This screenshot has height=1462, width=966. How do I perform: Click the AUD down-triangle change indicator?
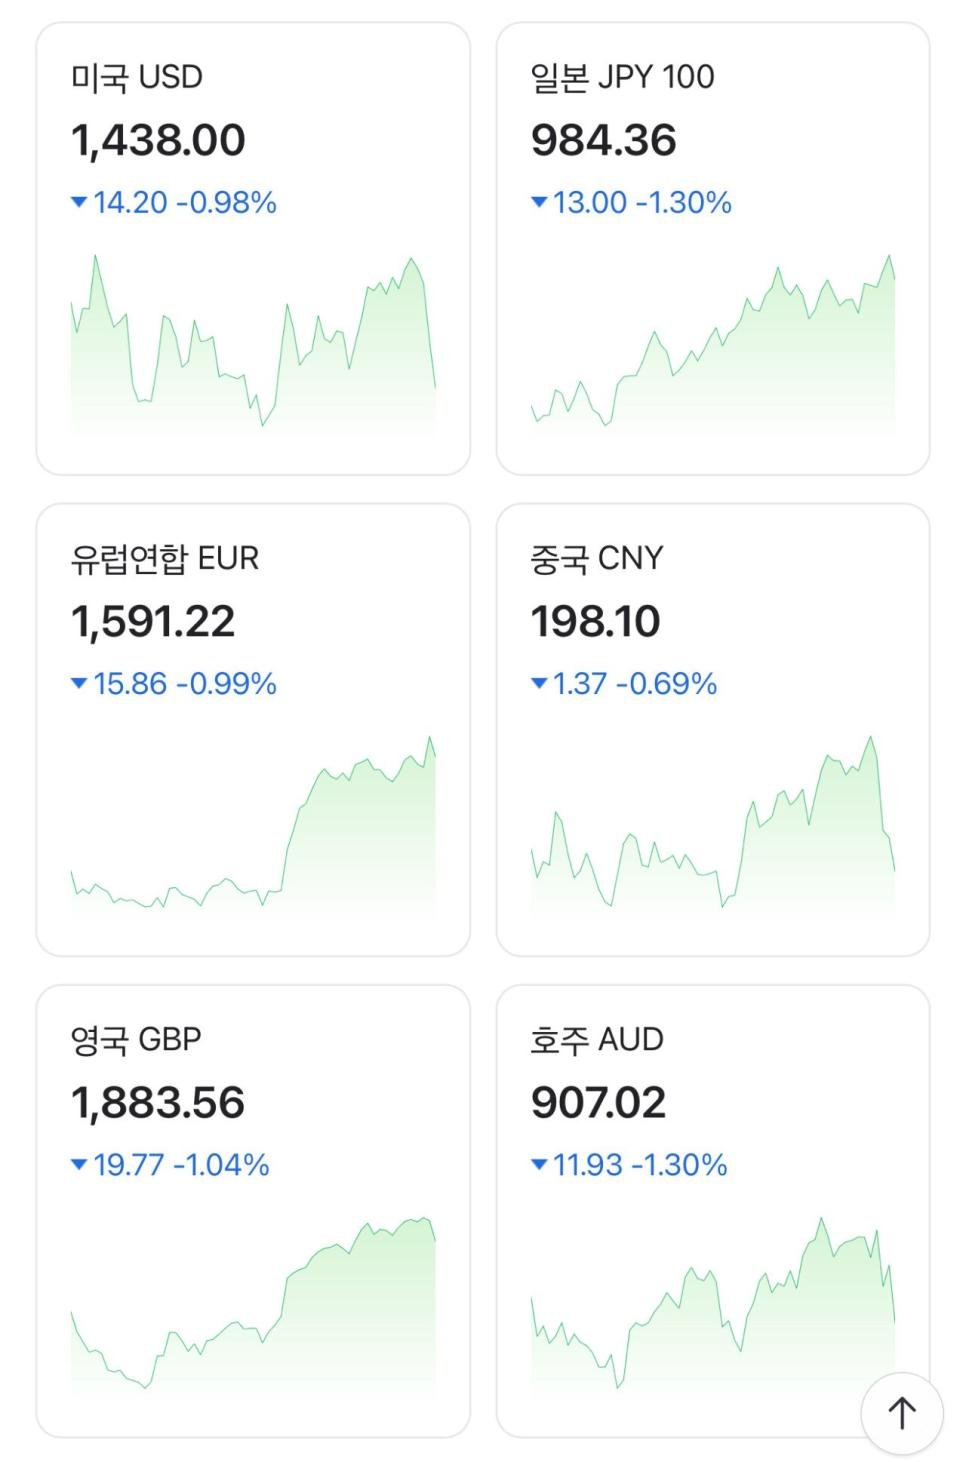(539, 1165)
